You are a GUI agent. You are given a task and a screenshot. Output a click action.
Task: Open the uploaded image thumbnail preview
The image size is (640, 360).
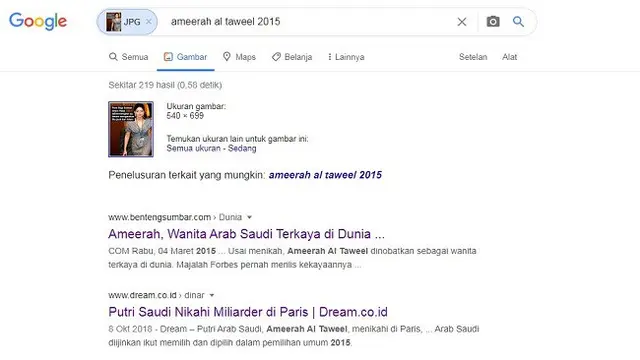coord(131,129)
